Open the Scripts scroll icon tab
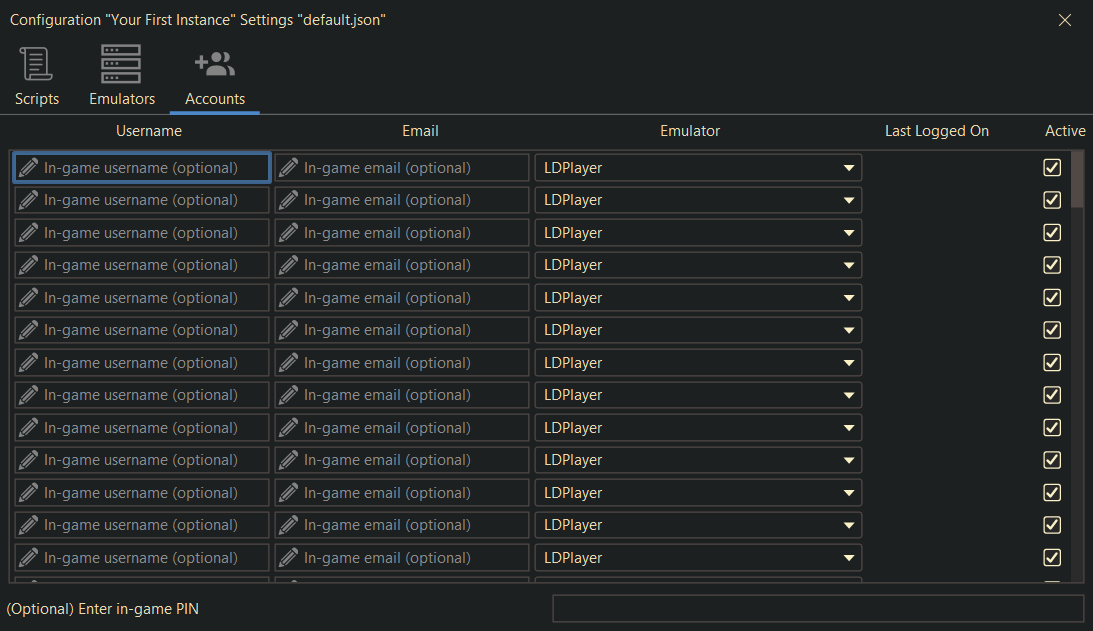This screenshot has height=631, width=1093. pyautogui.click(x=37, y=77)
